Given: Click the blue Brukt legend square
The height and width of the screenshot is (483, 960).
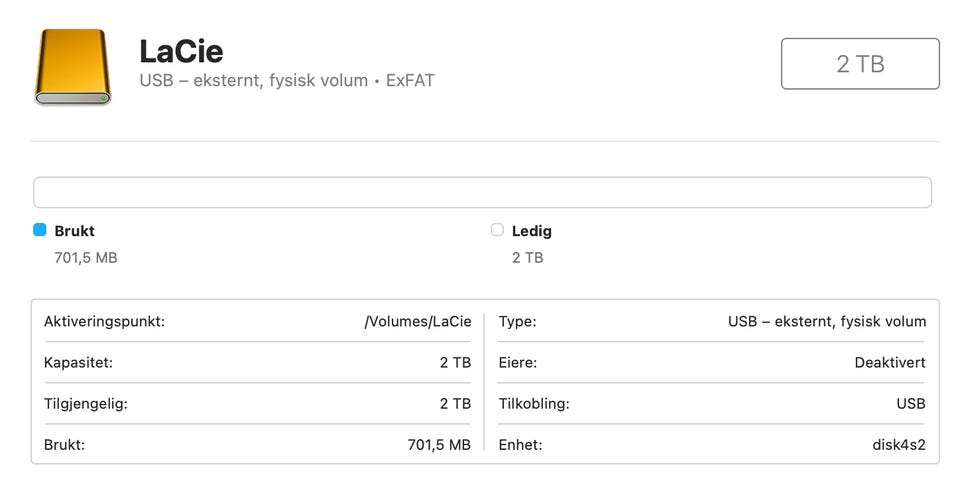Looking at the screenshot, I should (40, 230).
